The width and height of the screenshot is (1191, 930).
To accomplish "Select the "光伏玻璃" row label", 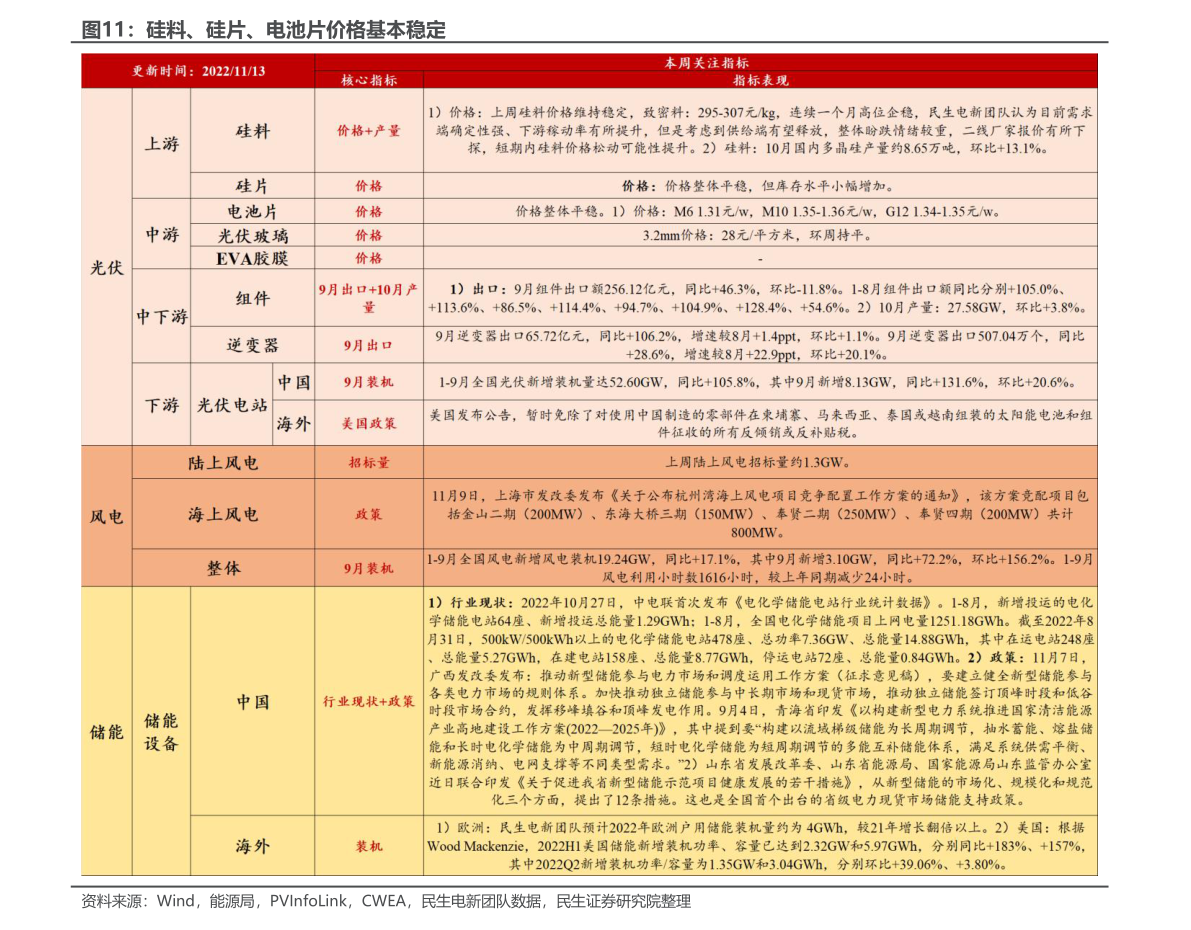I will pos(252,236).
